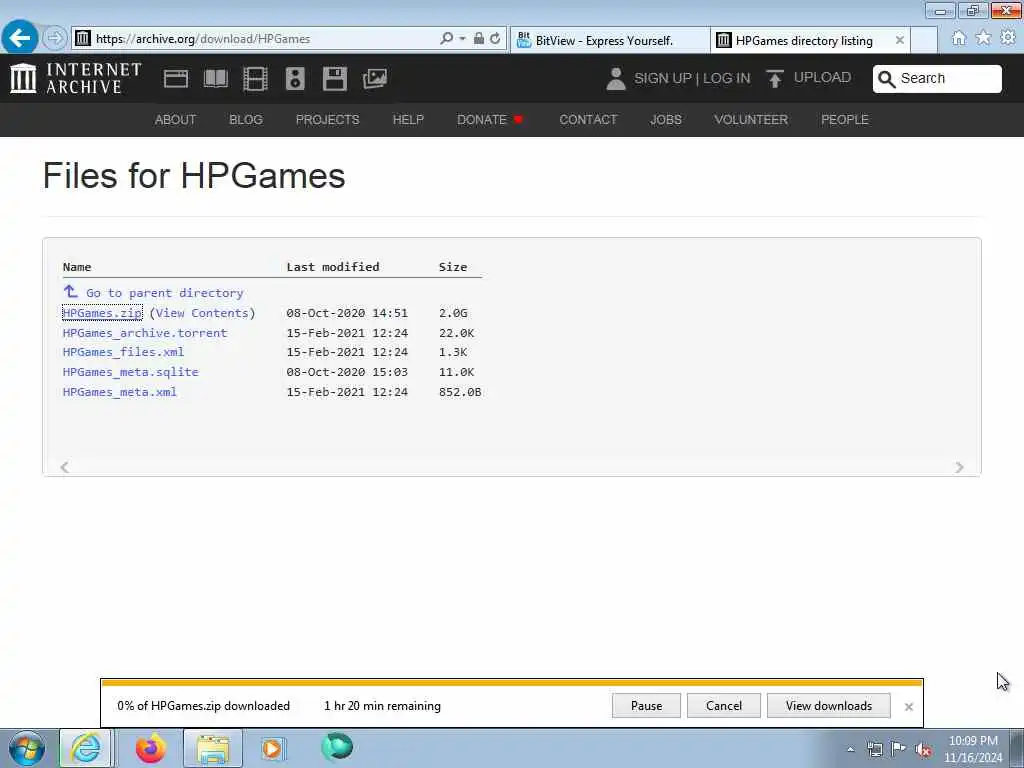Image resolution: width=1024 pixels, height=768 pixels.
Task: Close the HPGames directory listing tab
Action: coord(900,40)
